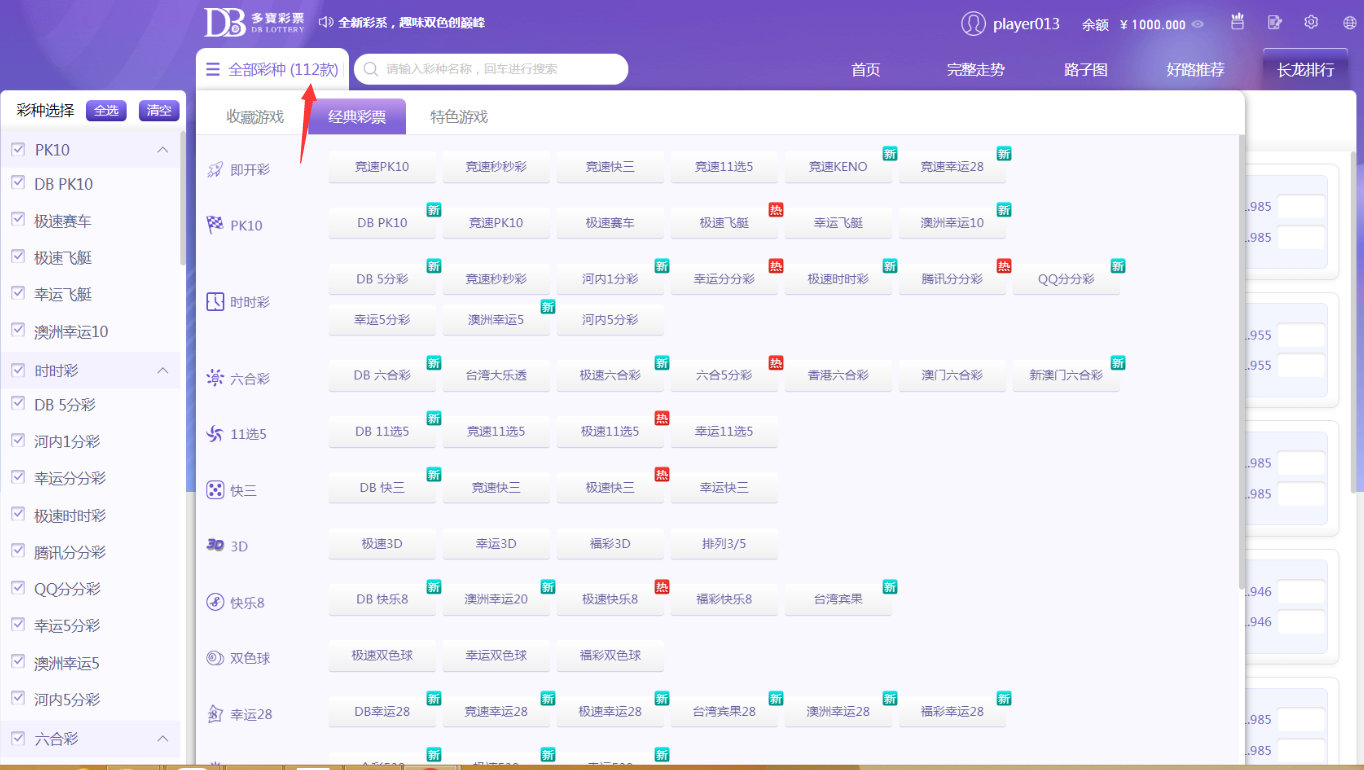Click the pencil-holder icon in header

1237,22
